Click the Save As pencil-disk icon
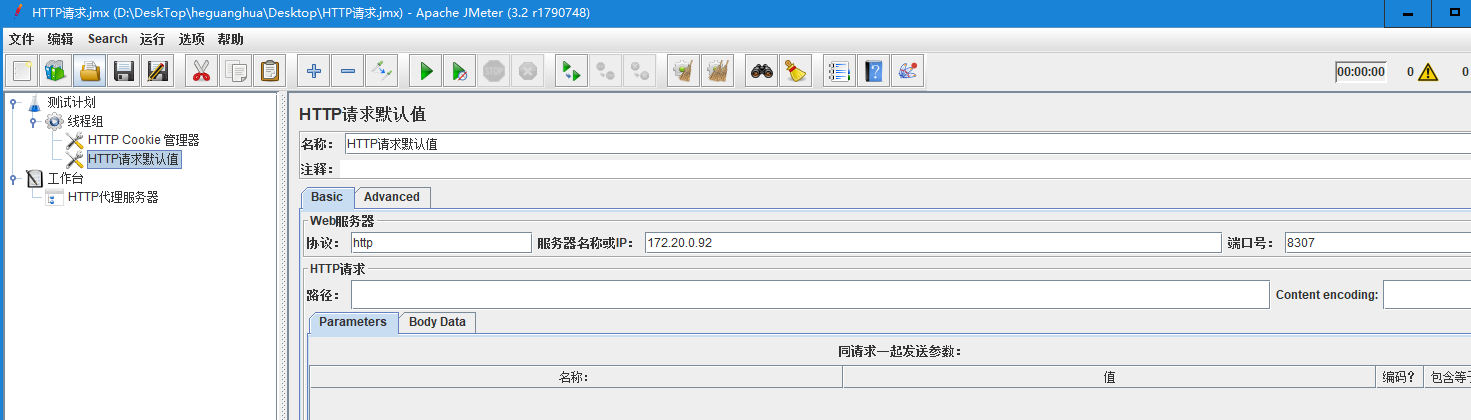Viewport: 1471px width, 420px height. [158, 71]
